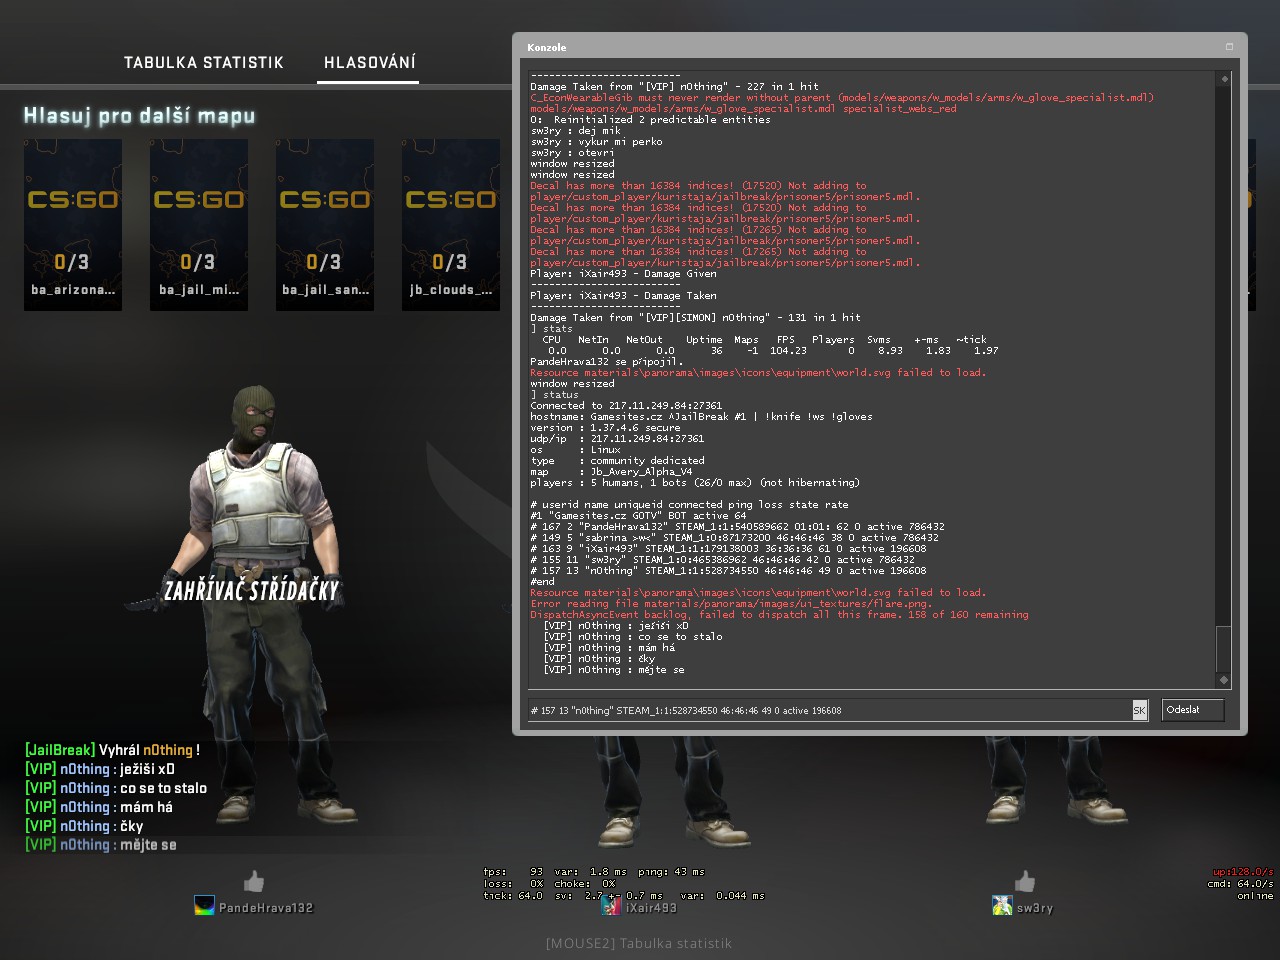
Task: Click the Konzole title bar
Action: [860, 47]
